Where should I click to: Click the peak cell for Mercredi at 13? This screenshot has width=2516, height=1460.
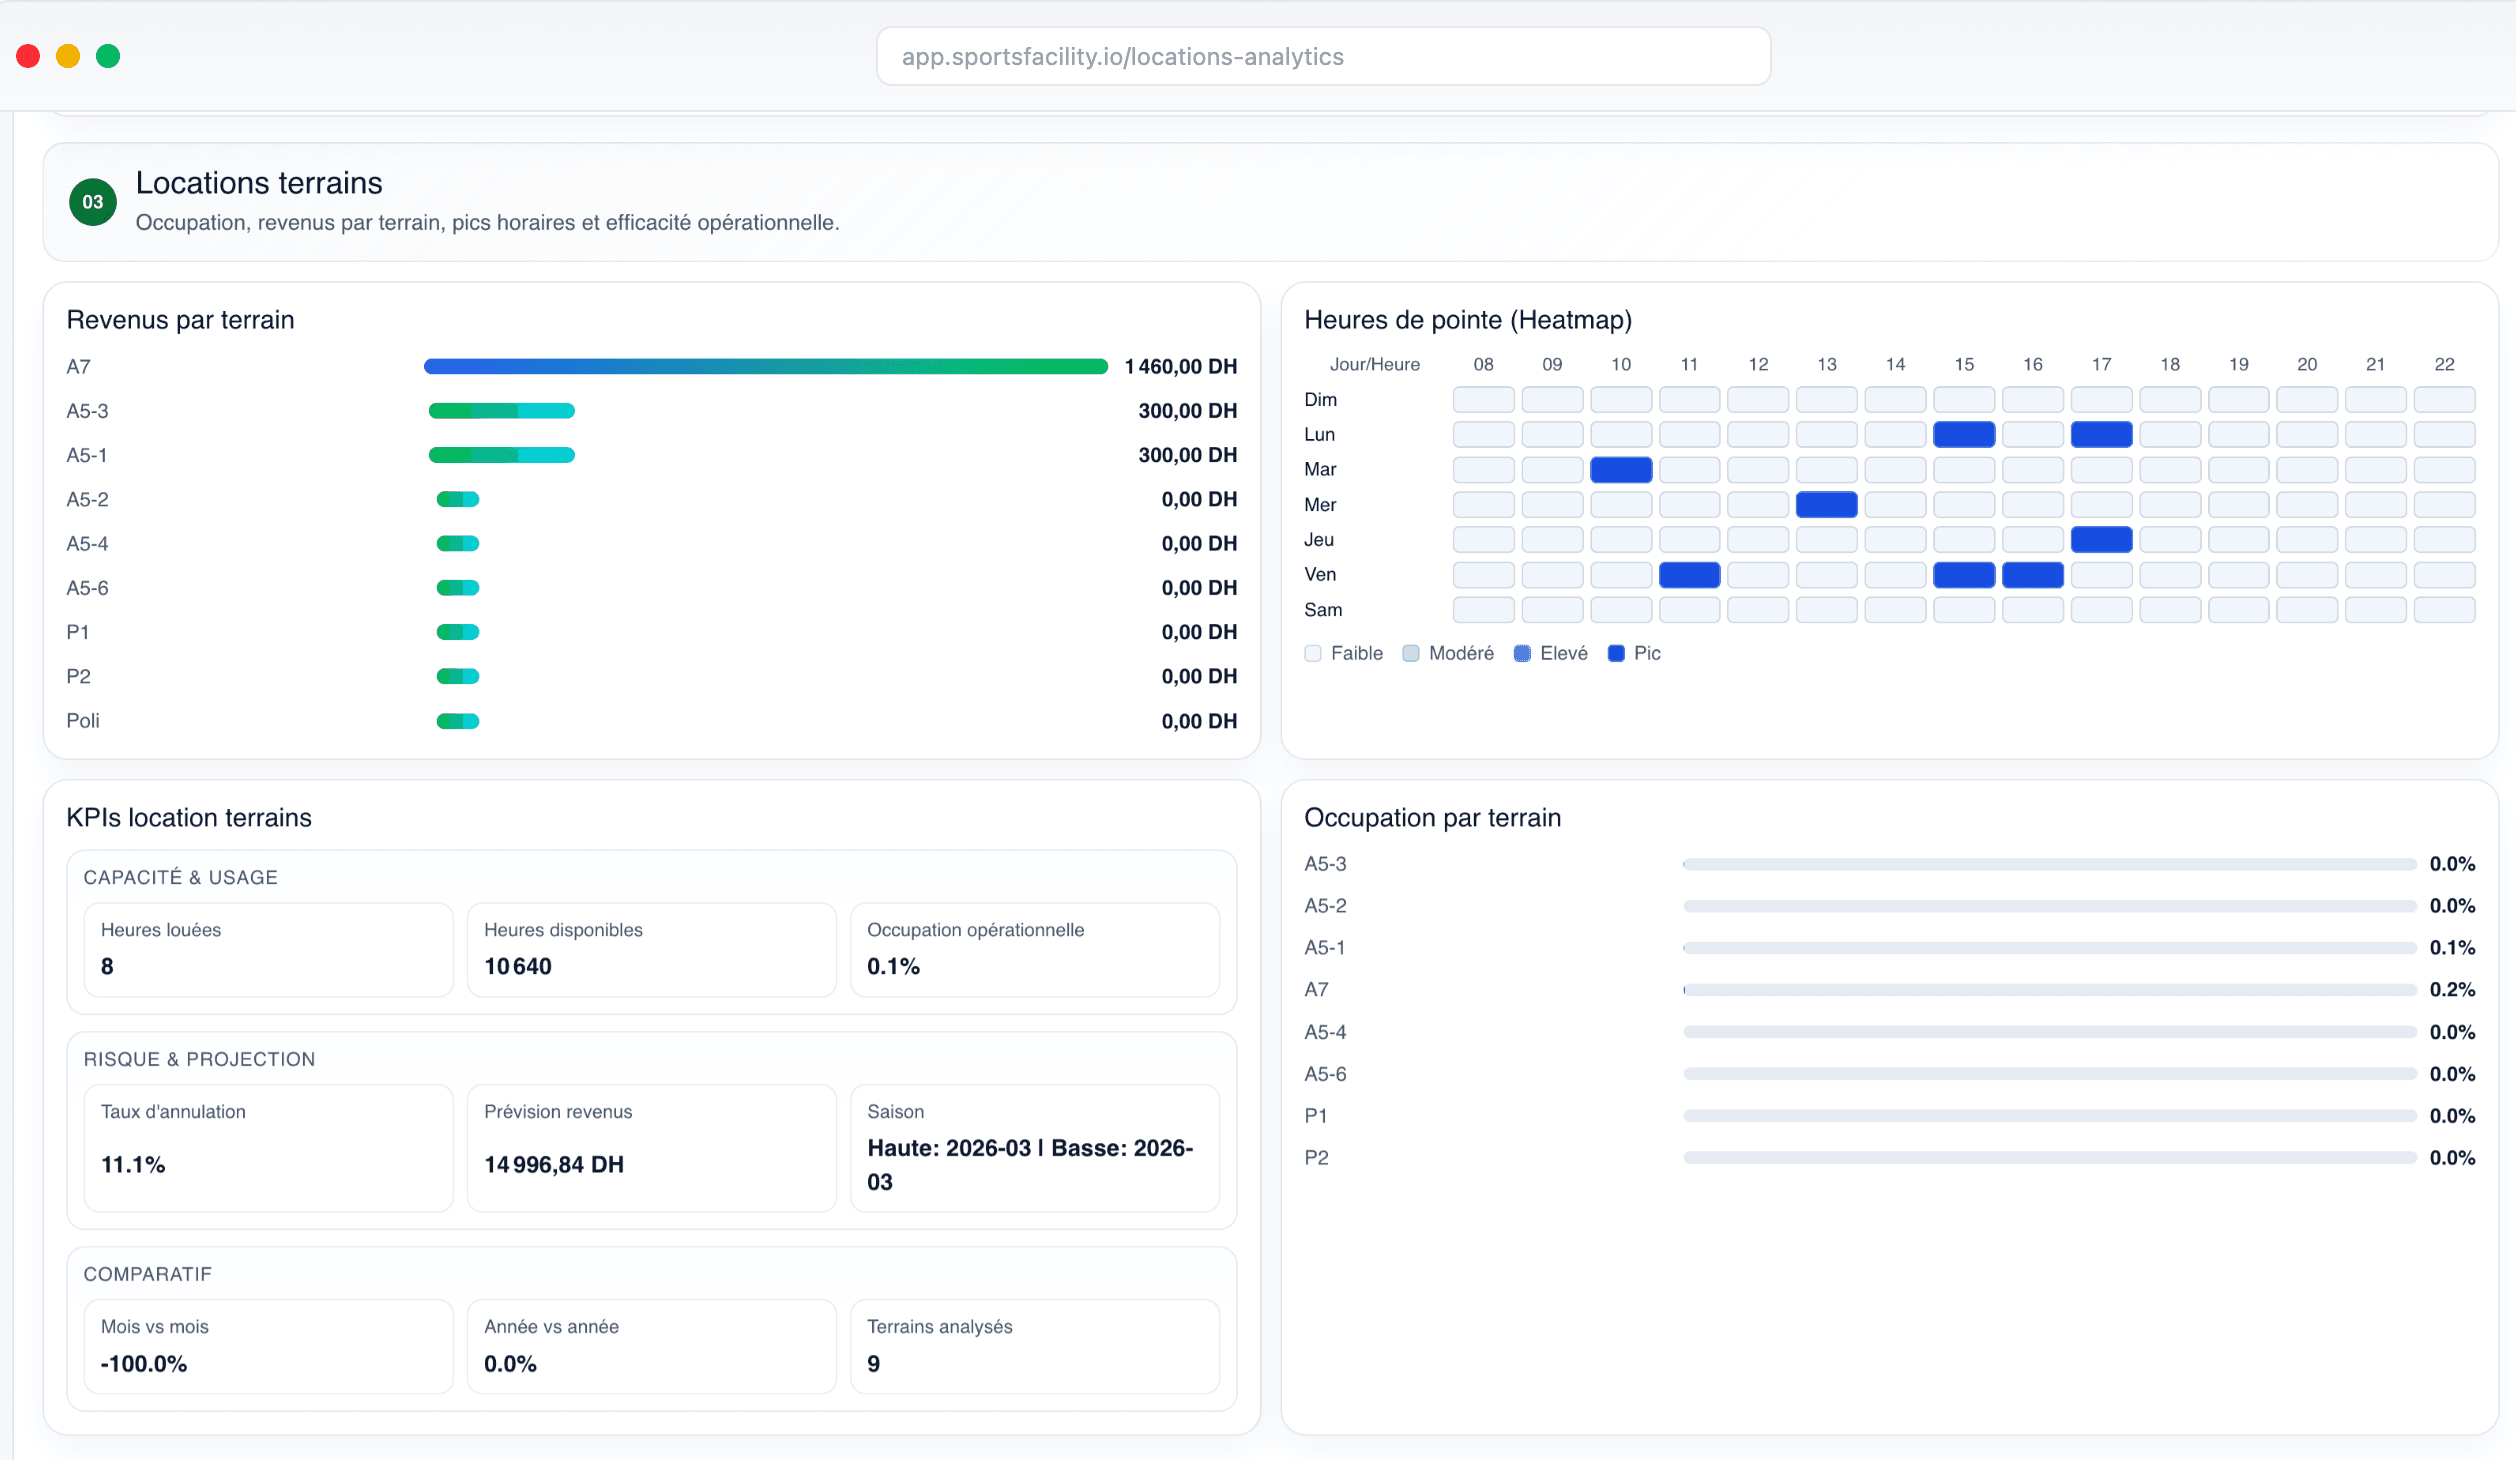[1827, 505]
